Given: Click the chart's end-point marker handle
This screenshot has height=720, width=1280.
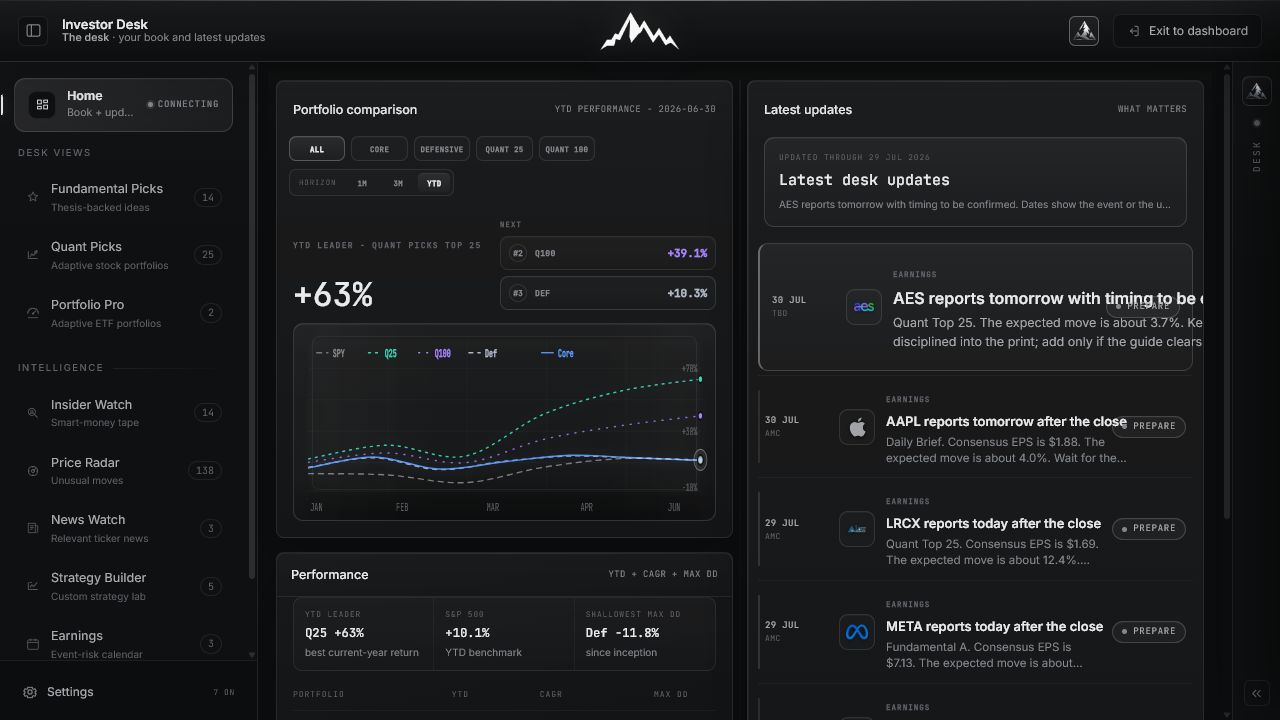Looking at the screenshot, I should click(x=700, y=460).
